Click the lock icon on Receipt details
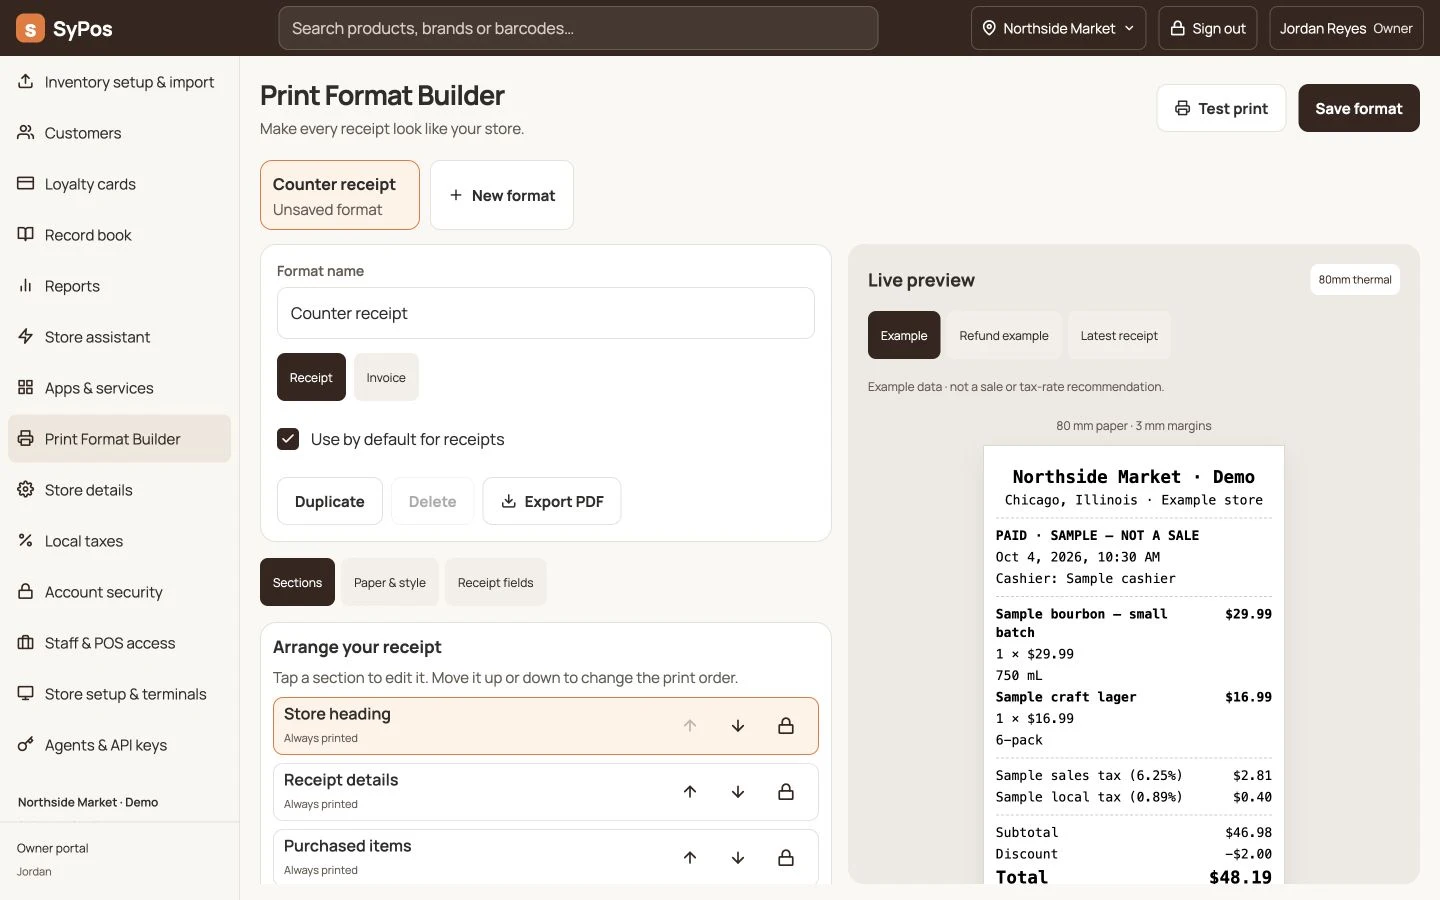Viewport: 1440px width, 900px height. tap(786, 792)
